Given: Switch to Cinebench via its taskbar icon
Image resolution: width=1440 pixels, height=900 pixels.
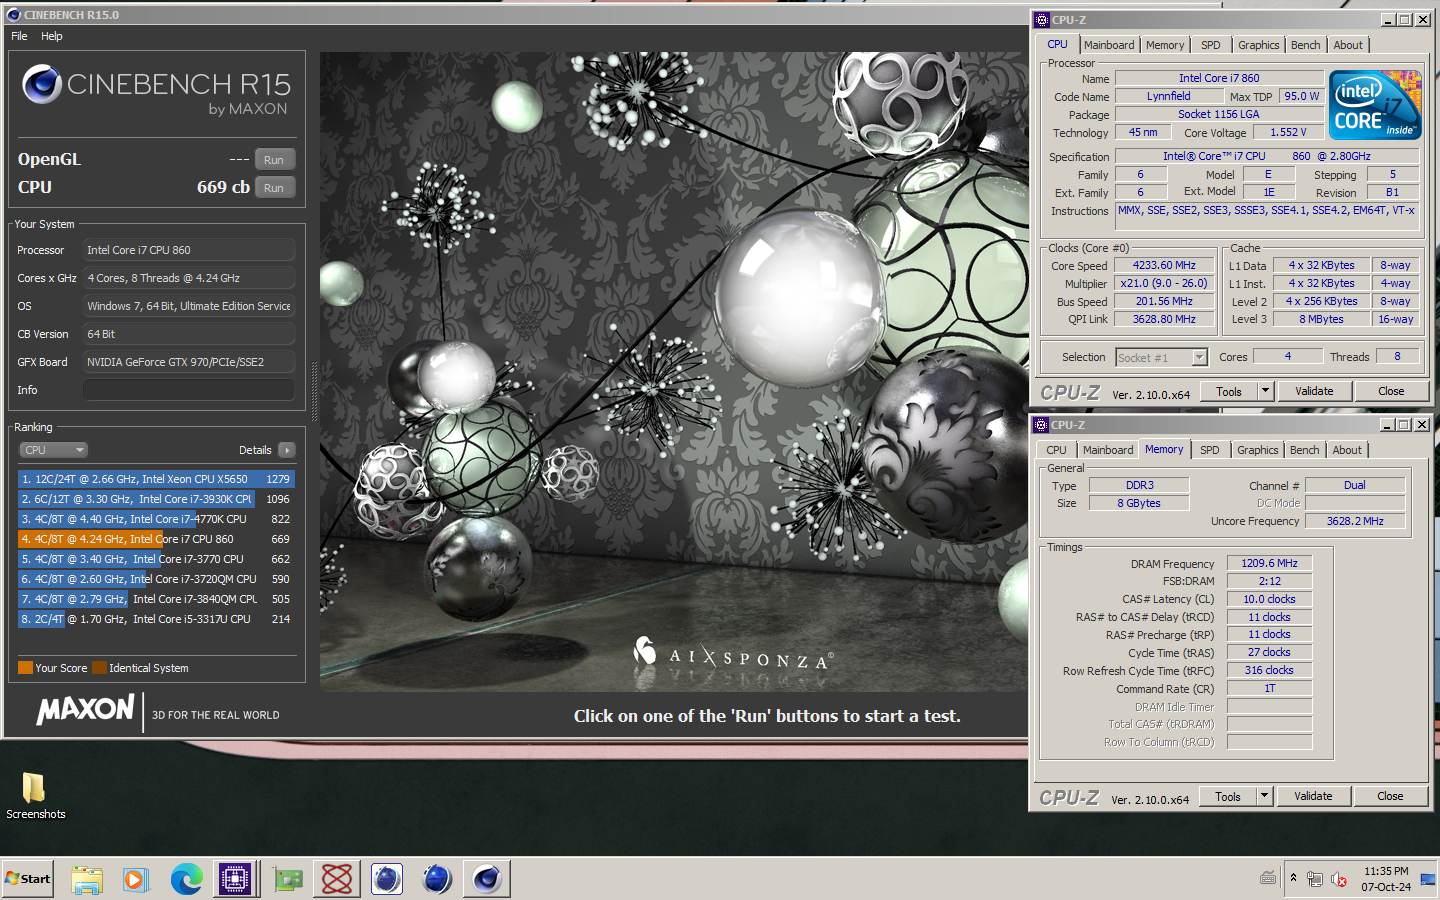Looking at the screenshot, I should pos(487,879).
